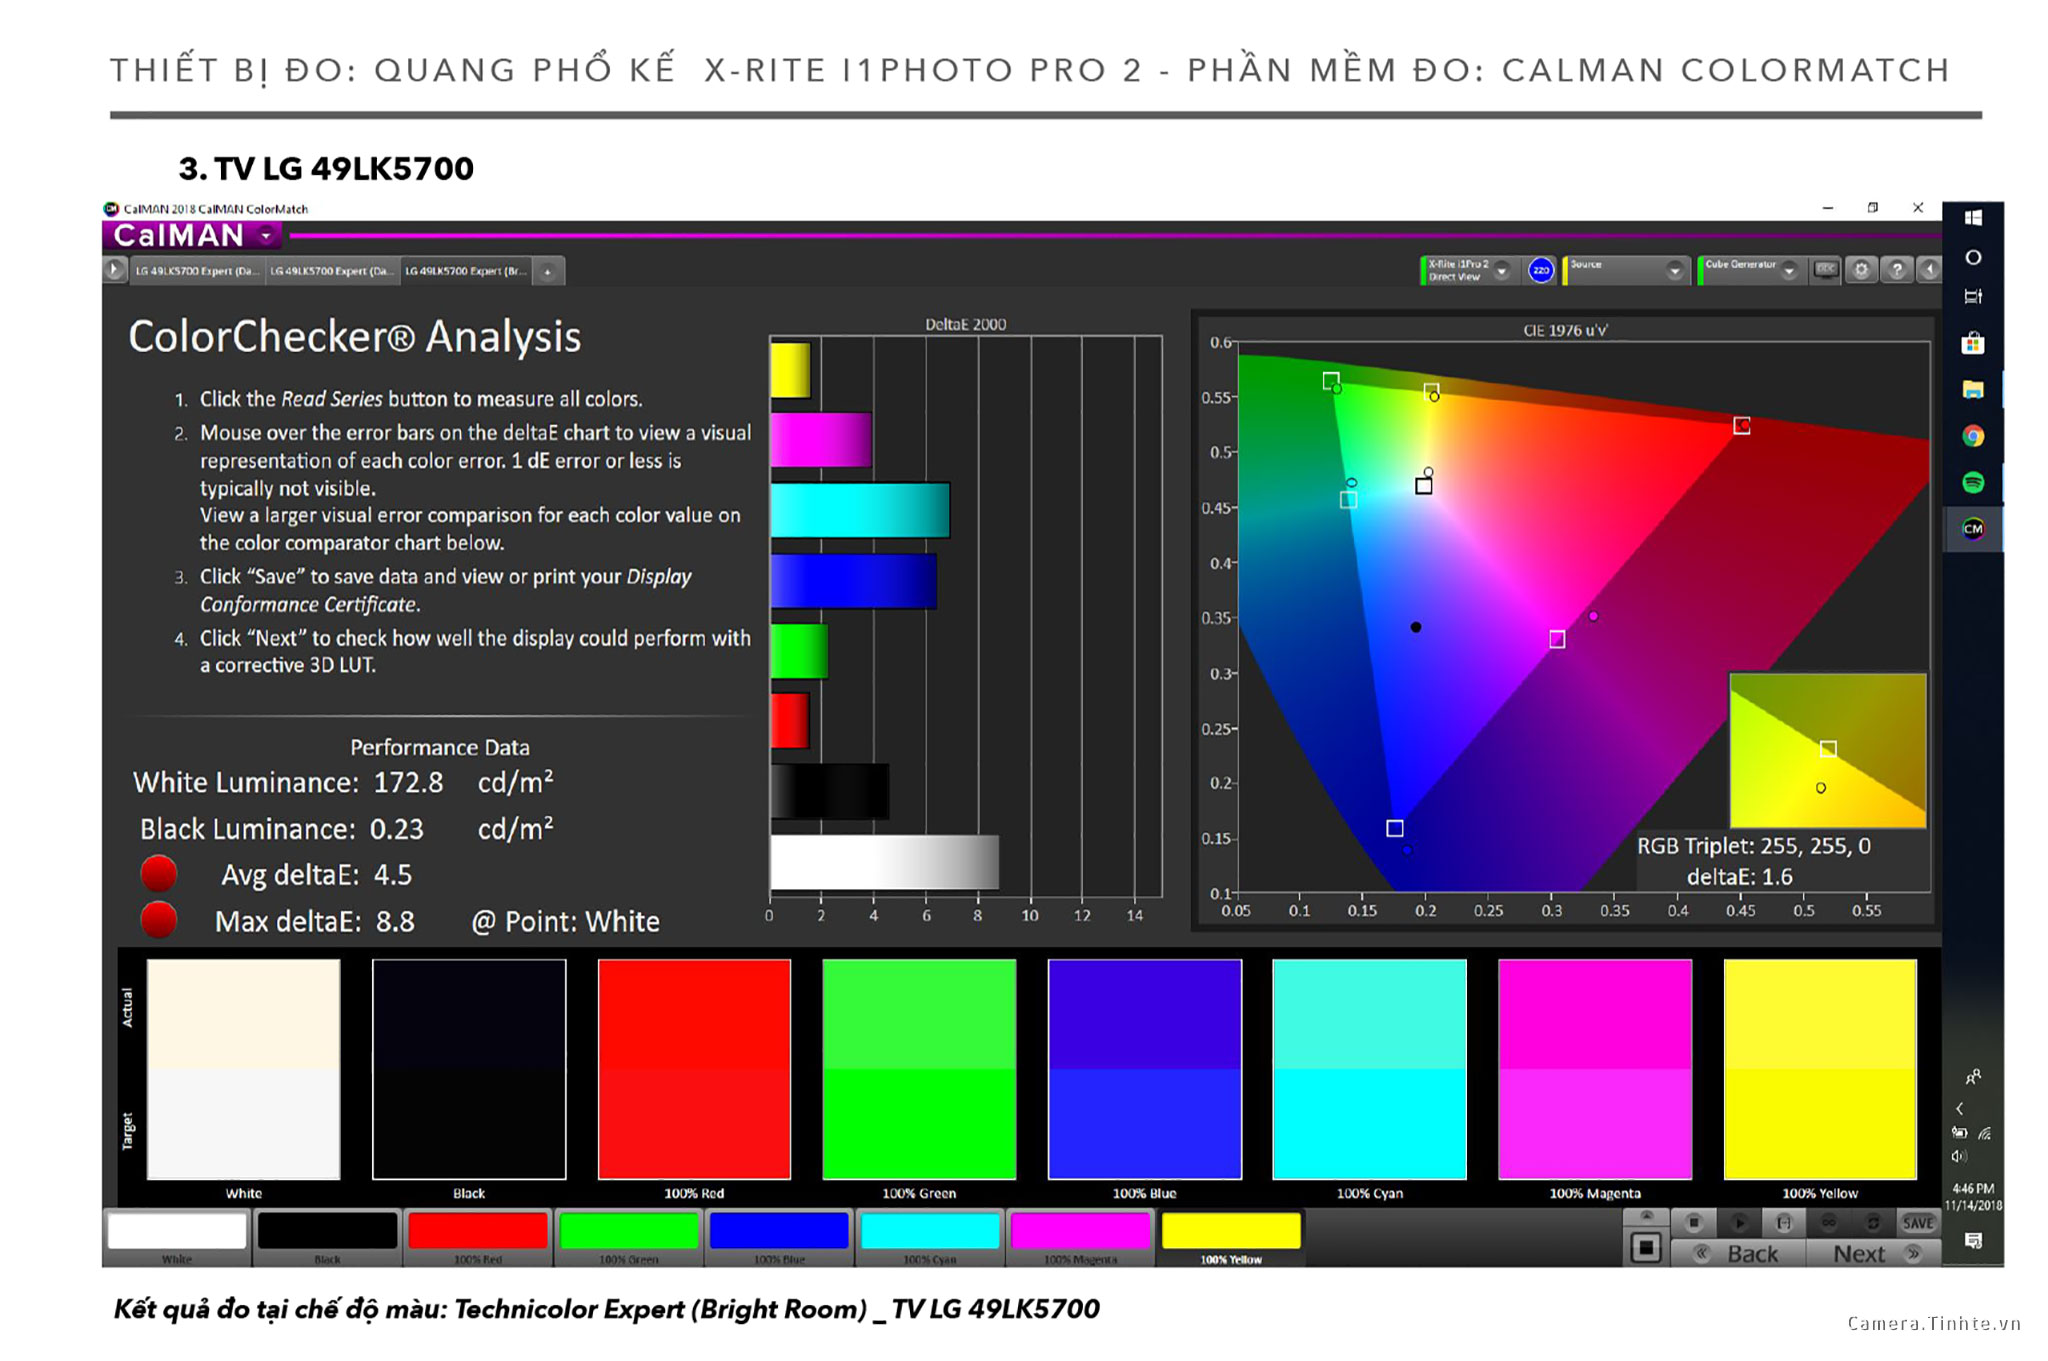Image resolution: width=2048 pixels, height=1361 pixels.
Task: Select 100% Red swatch in bottom strip
Action: (x=478, y=1237)
